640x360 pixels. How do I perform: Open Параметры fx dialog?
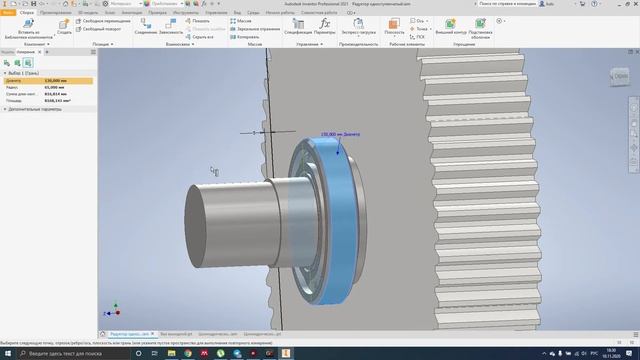click(325, 27)
